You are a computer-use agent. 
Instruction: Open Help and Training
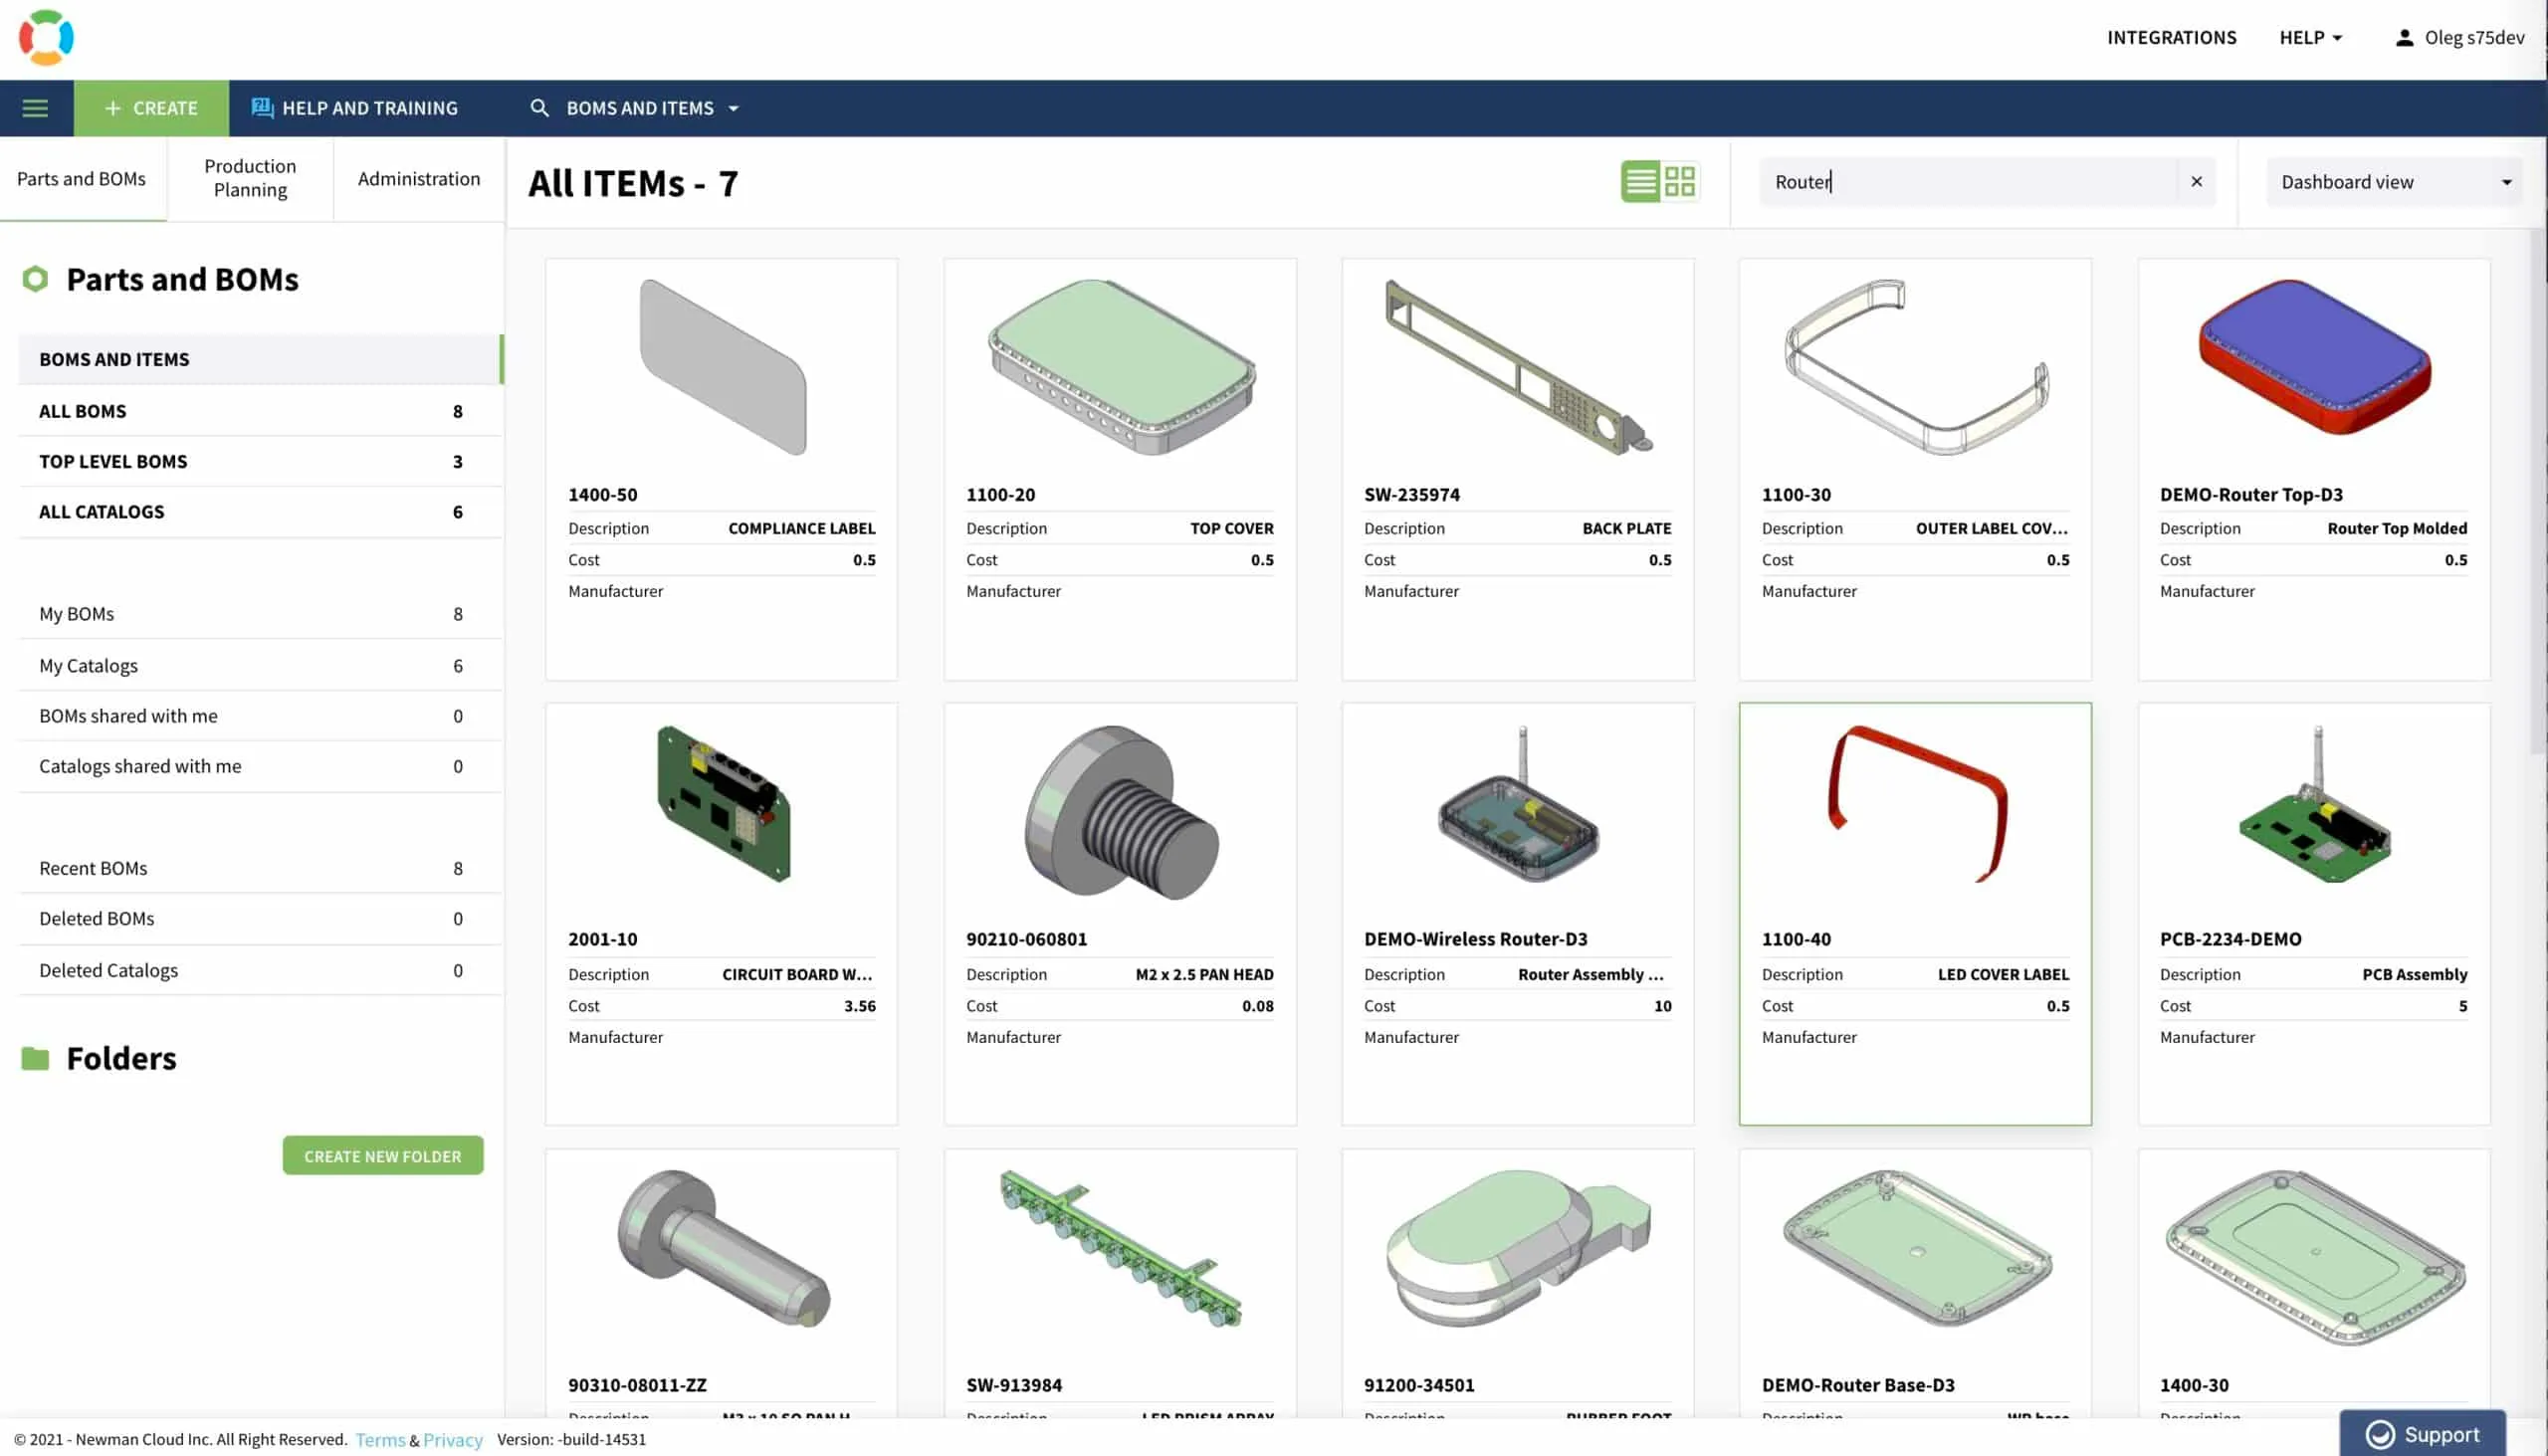[355, 108]
